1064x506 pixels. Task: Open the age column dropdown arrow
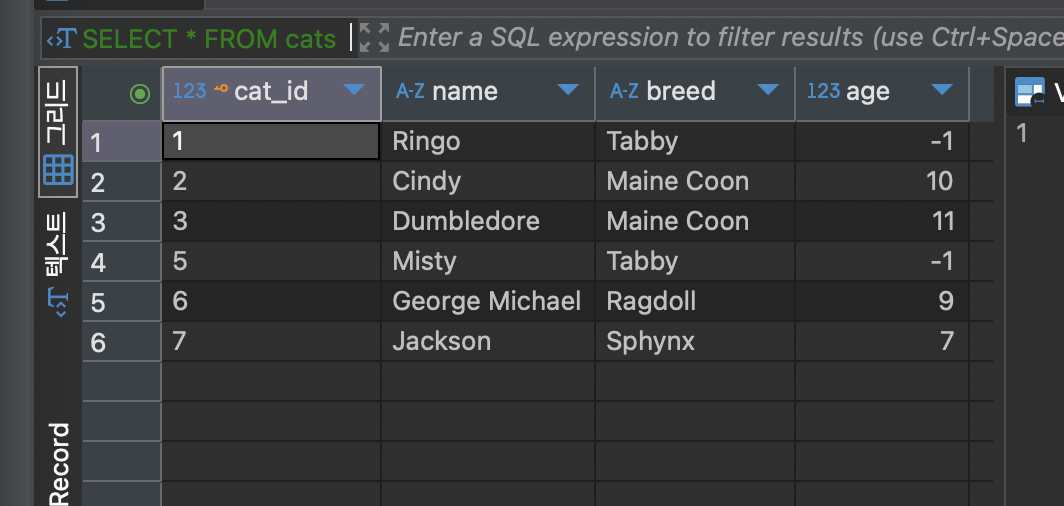click(x=941, y=91)
